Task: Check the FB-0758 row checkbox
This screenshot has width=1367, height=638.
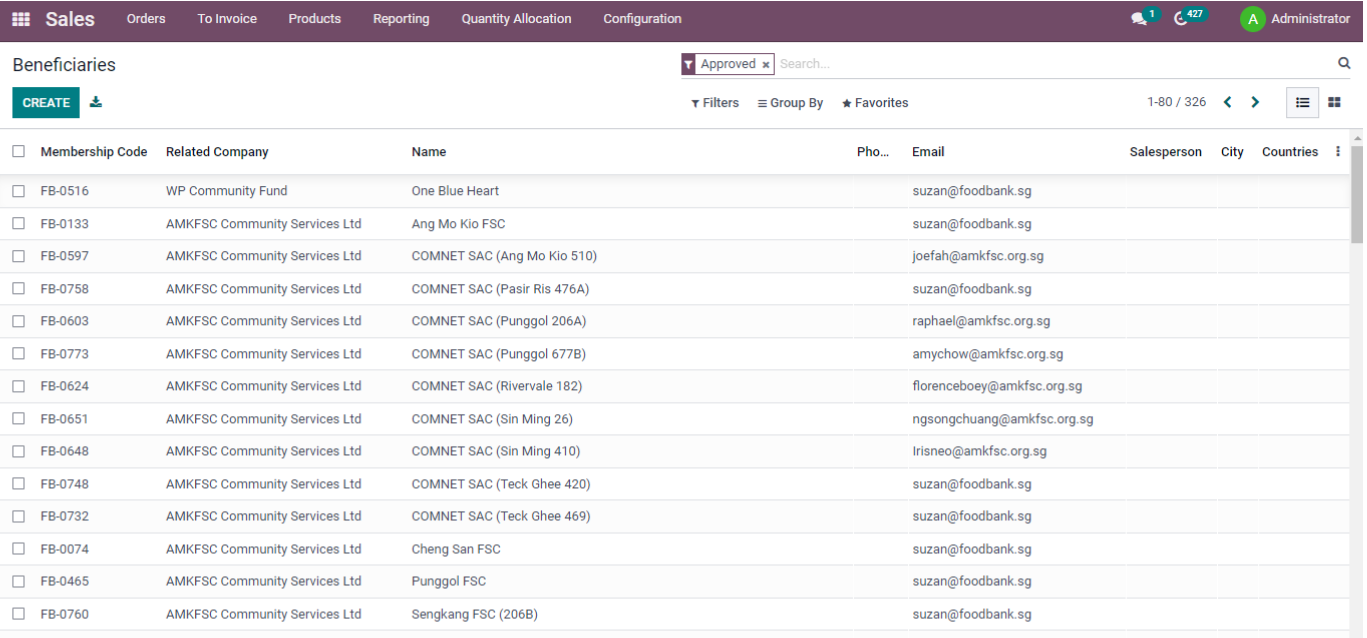Action: 19,289
